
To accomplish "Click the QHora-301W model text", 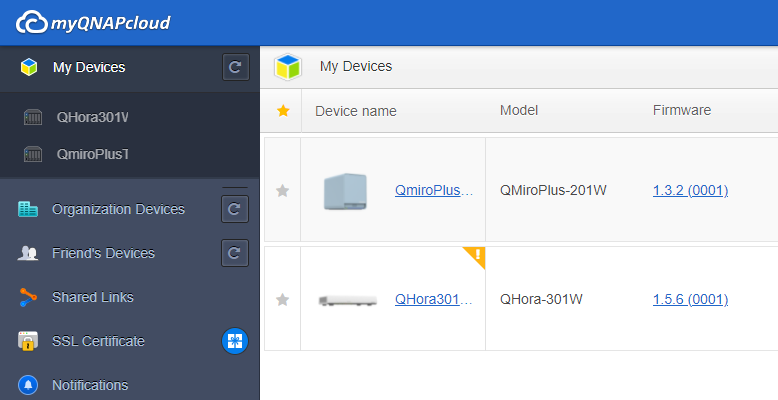I will point(541,300).
